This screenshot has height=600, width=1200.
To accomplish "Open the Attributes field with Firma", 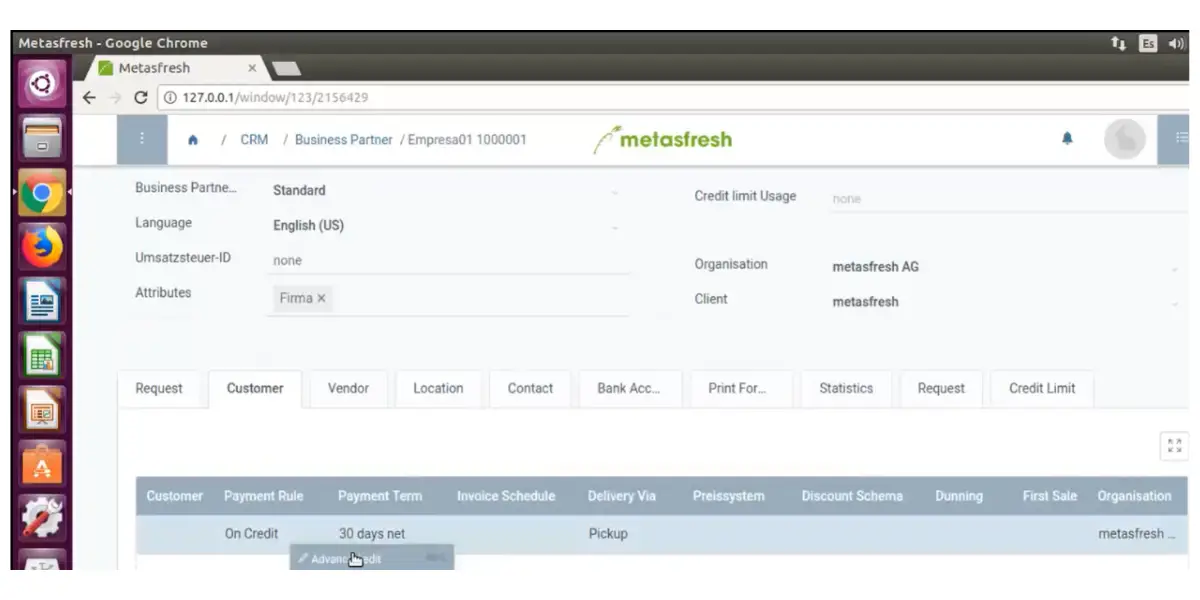I will [x=448, y=298].
